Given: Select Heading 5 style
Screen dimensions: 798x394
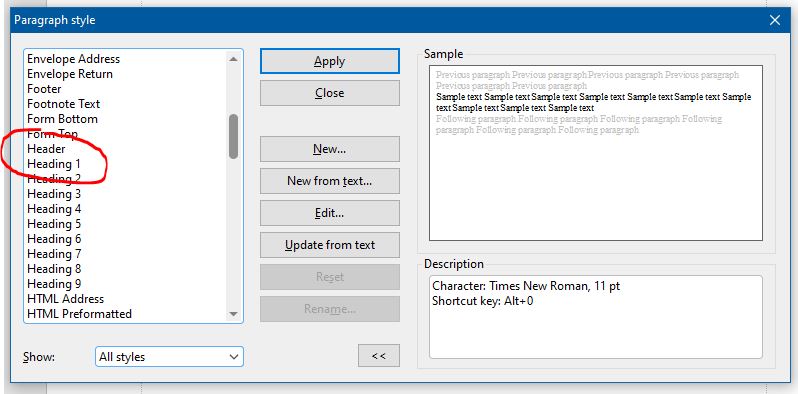Looking at the screenshot, I should pyautogui.click(x=54, y=224).
